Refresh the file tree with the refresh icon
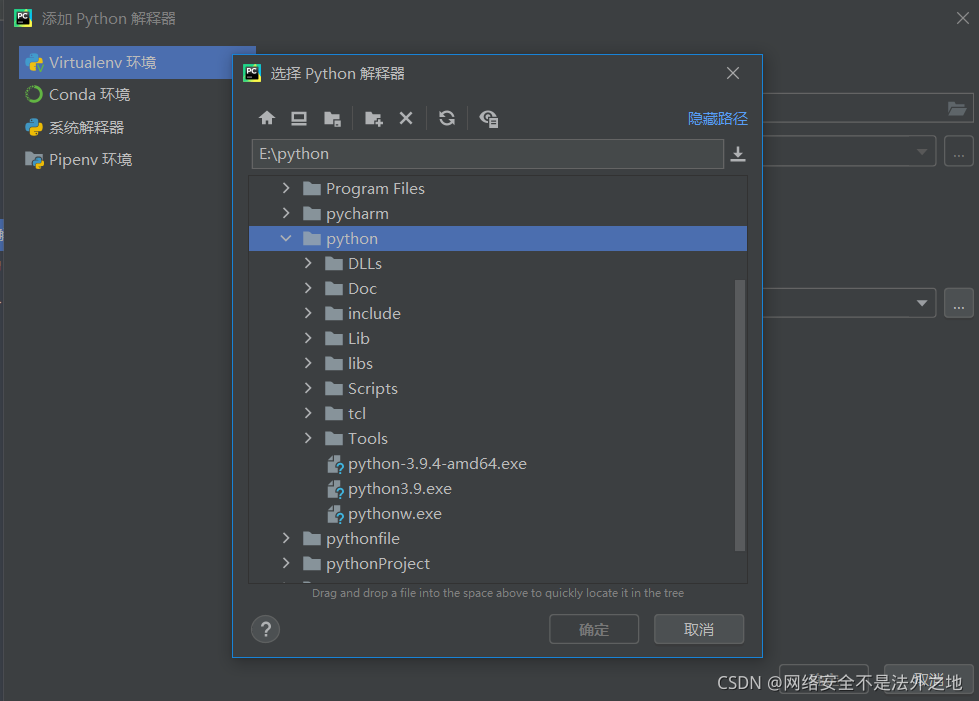979x701 pixels. [447, 118]
